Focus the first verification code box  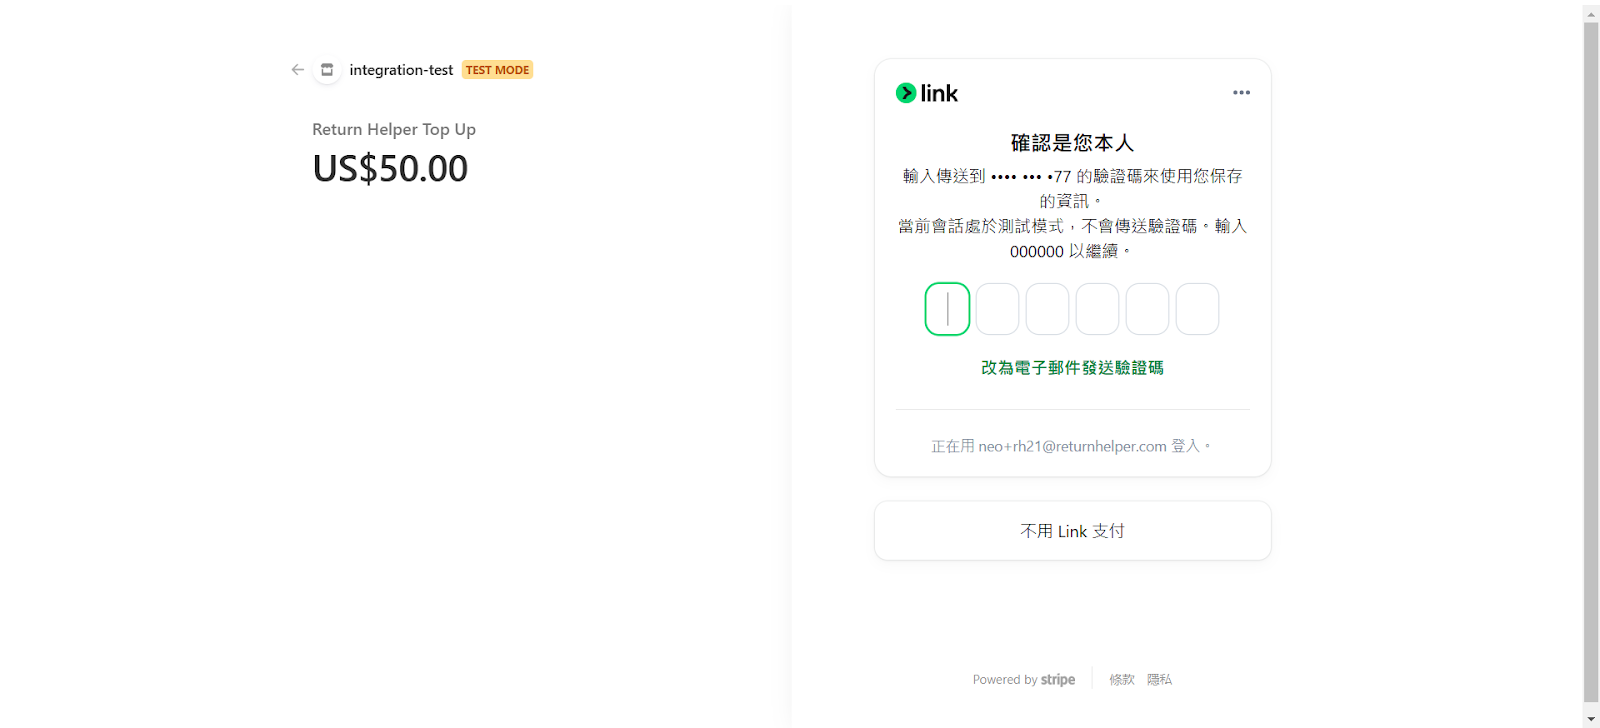pyautogui.click(x=947, y=309)
